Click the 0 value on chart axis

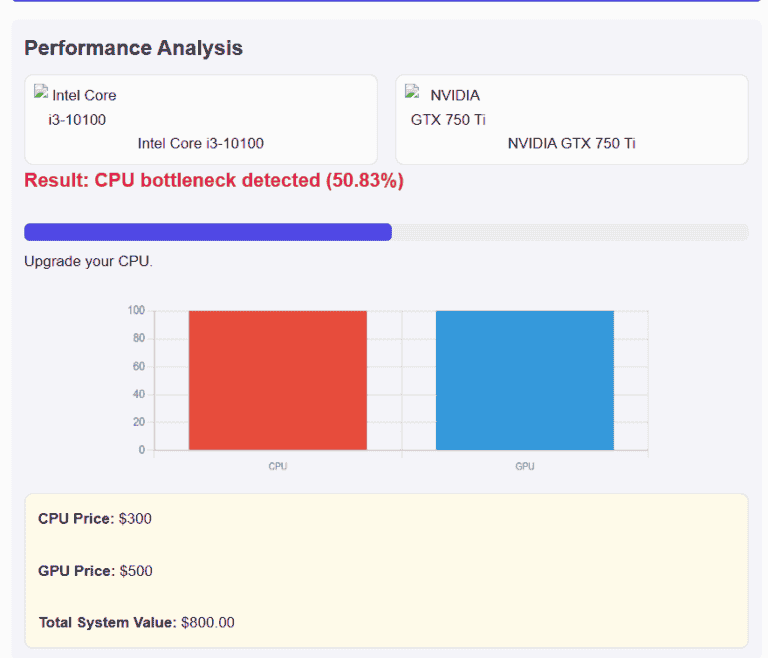(x=141, y=450)
